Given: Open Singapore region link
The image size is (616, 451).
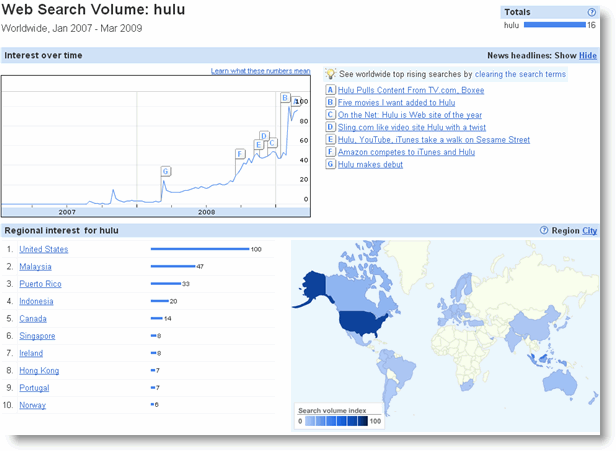Looking at the screenshot, I should [37, 336].
